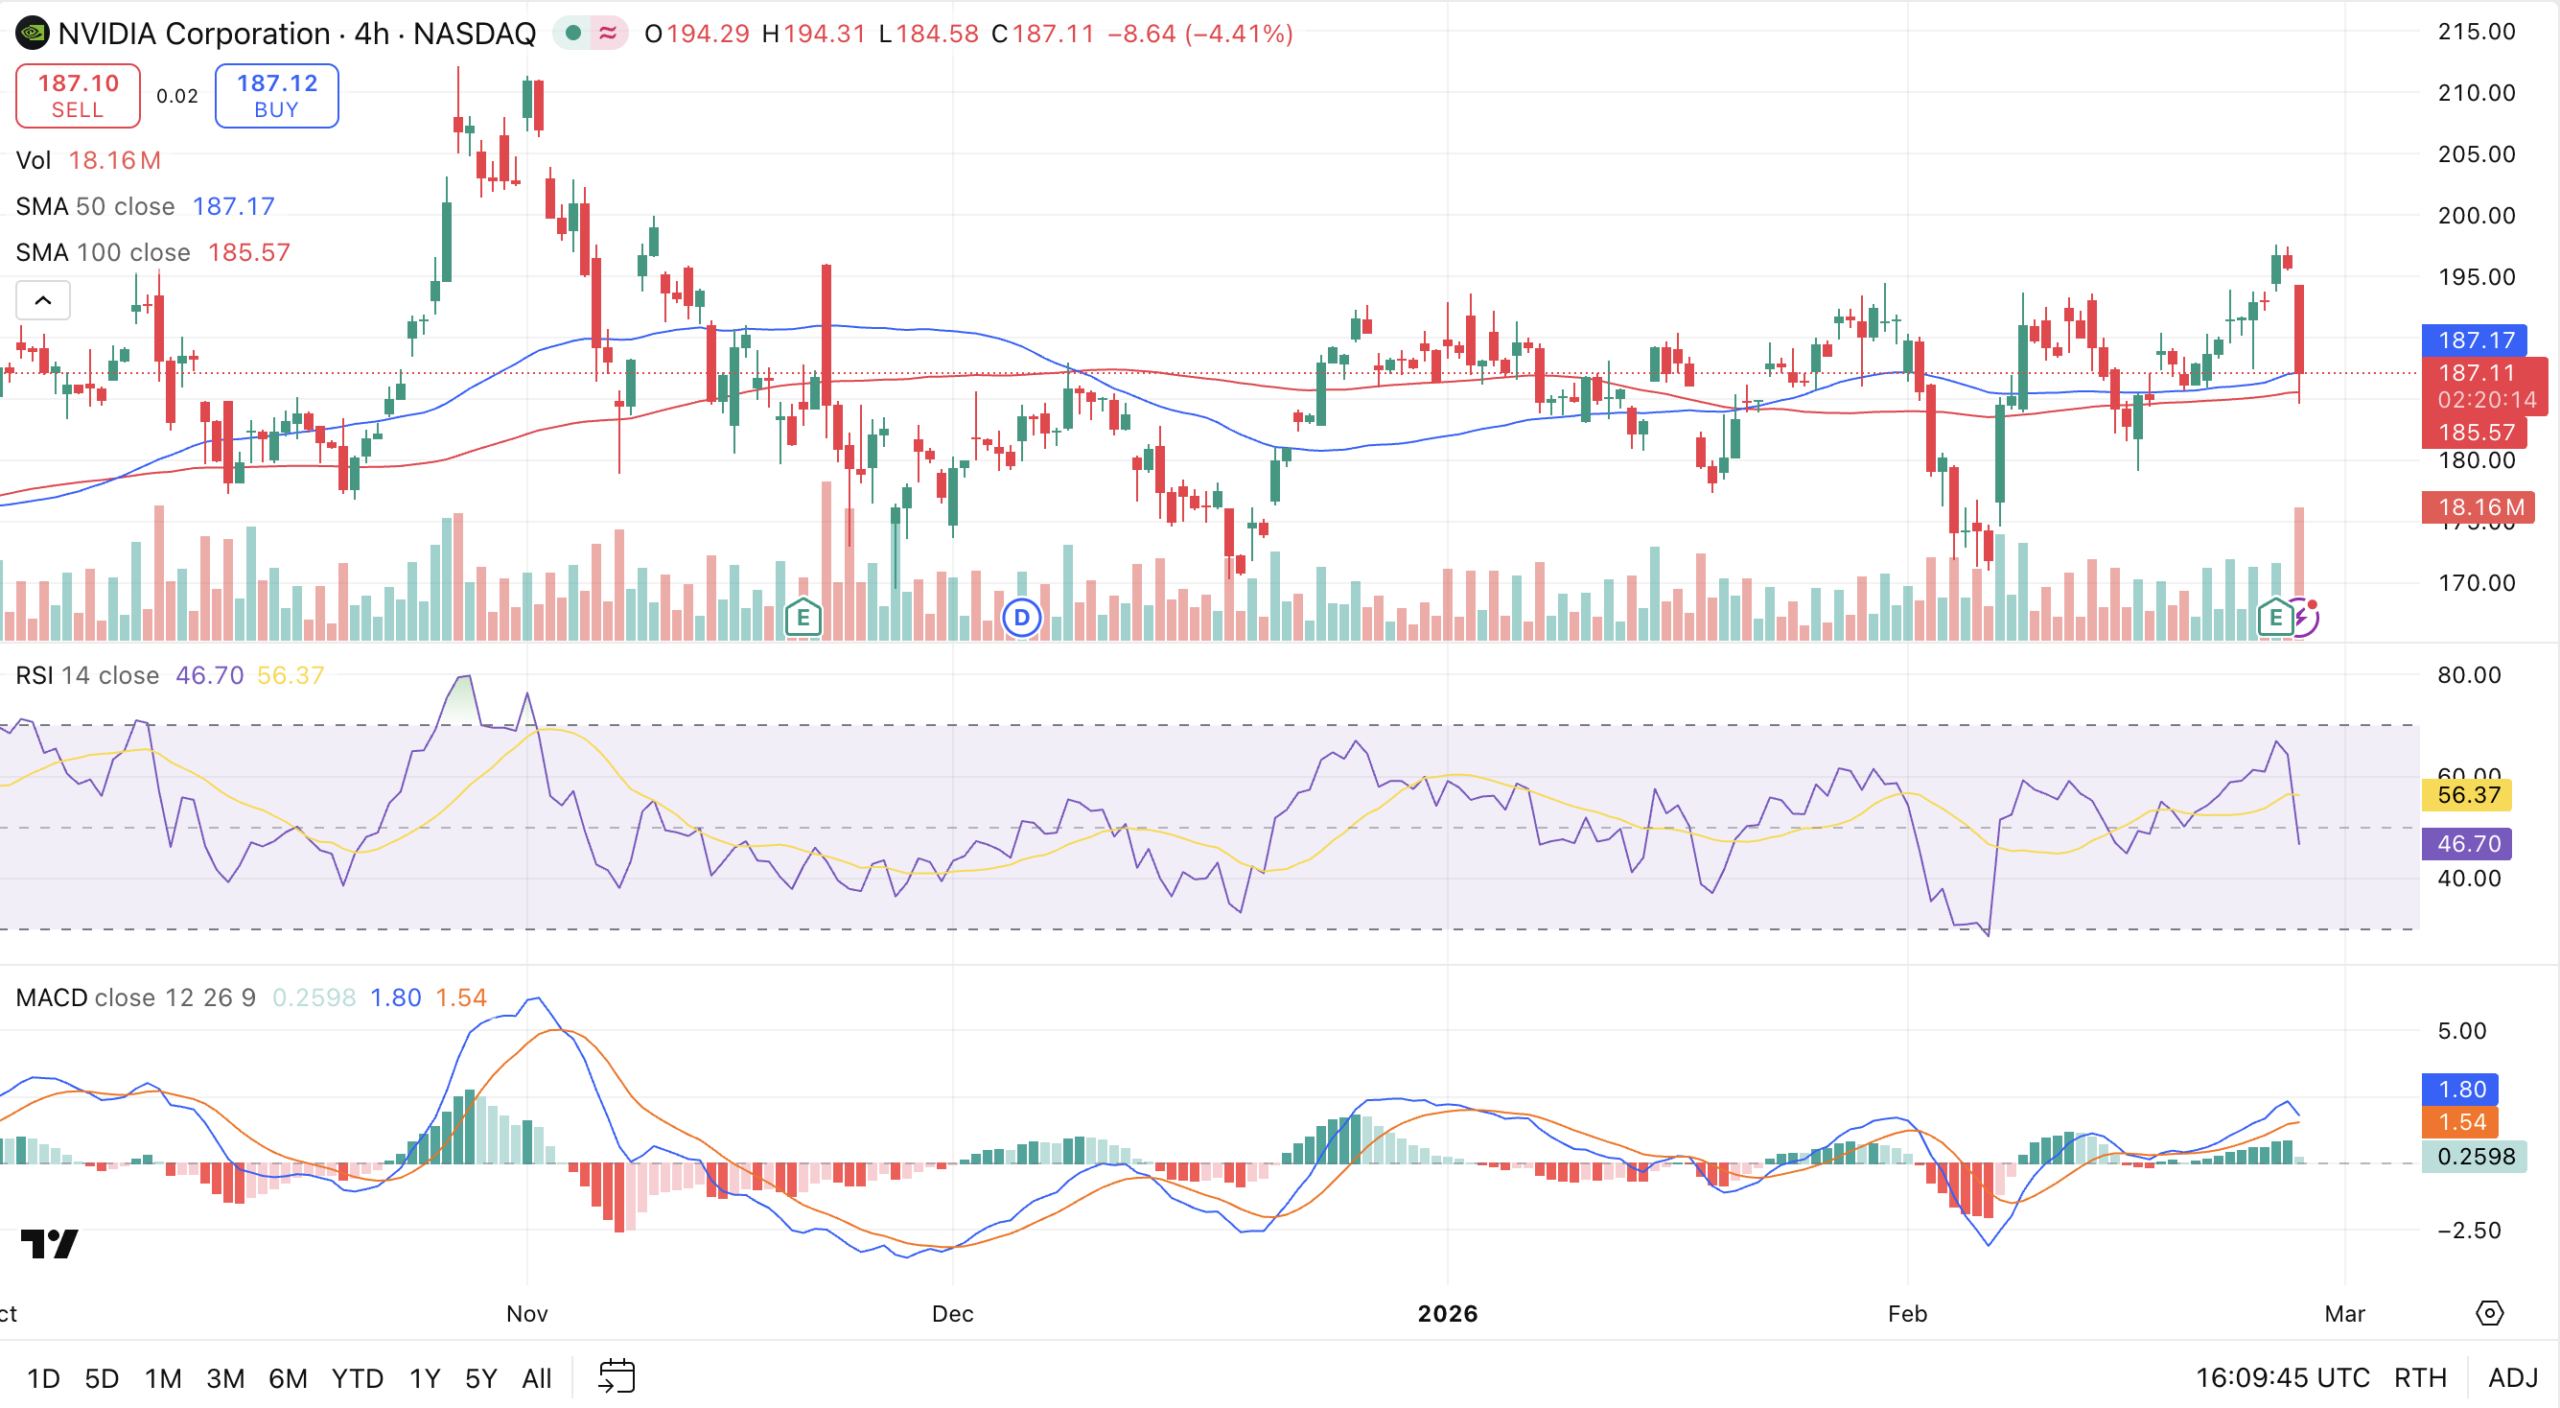Select the All timeframe tab
Screen dimensions: 2560x1408
(x=536, y=1377)
